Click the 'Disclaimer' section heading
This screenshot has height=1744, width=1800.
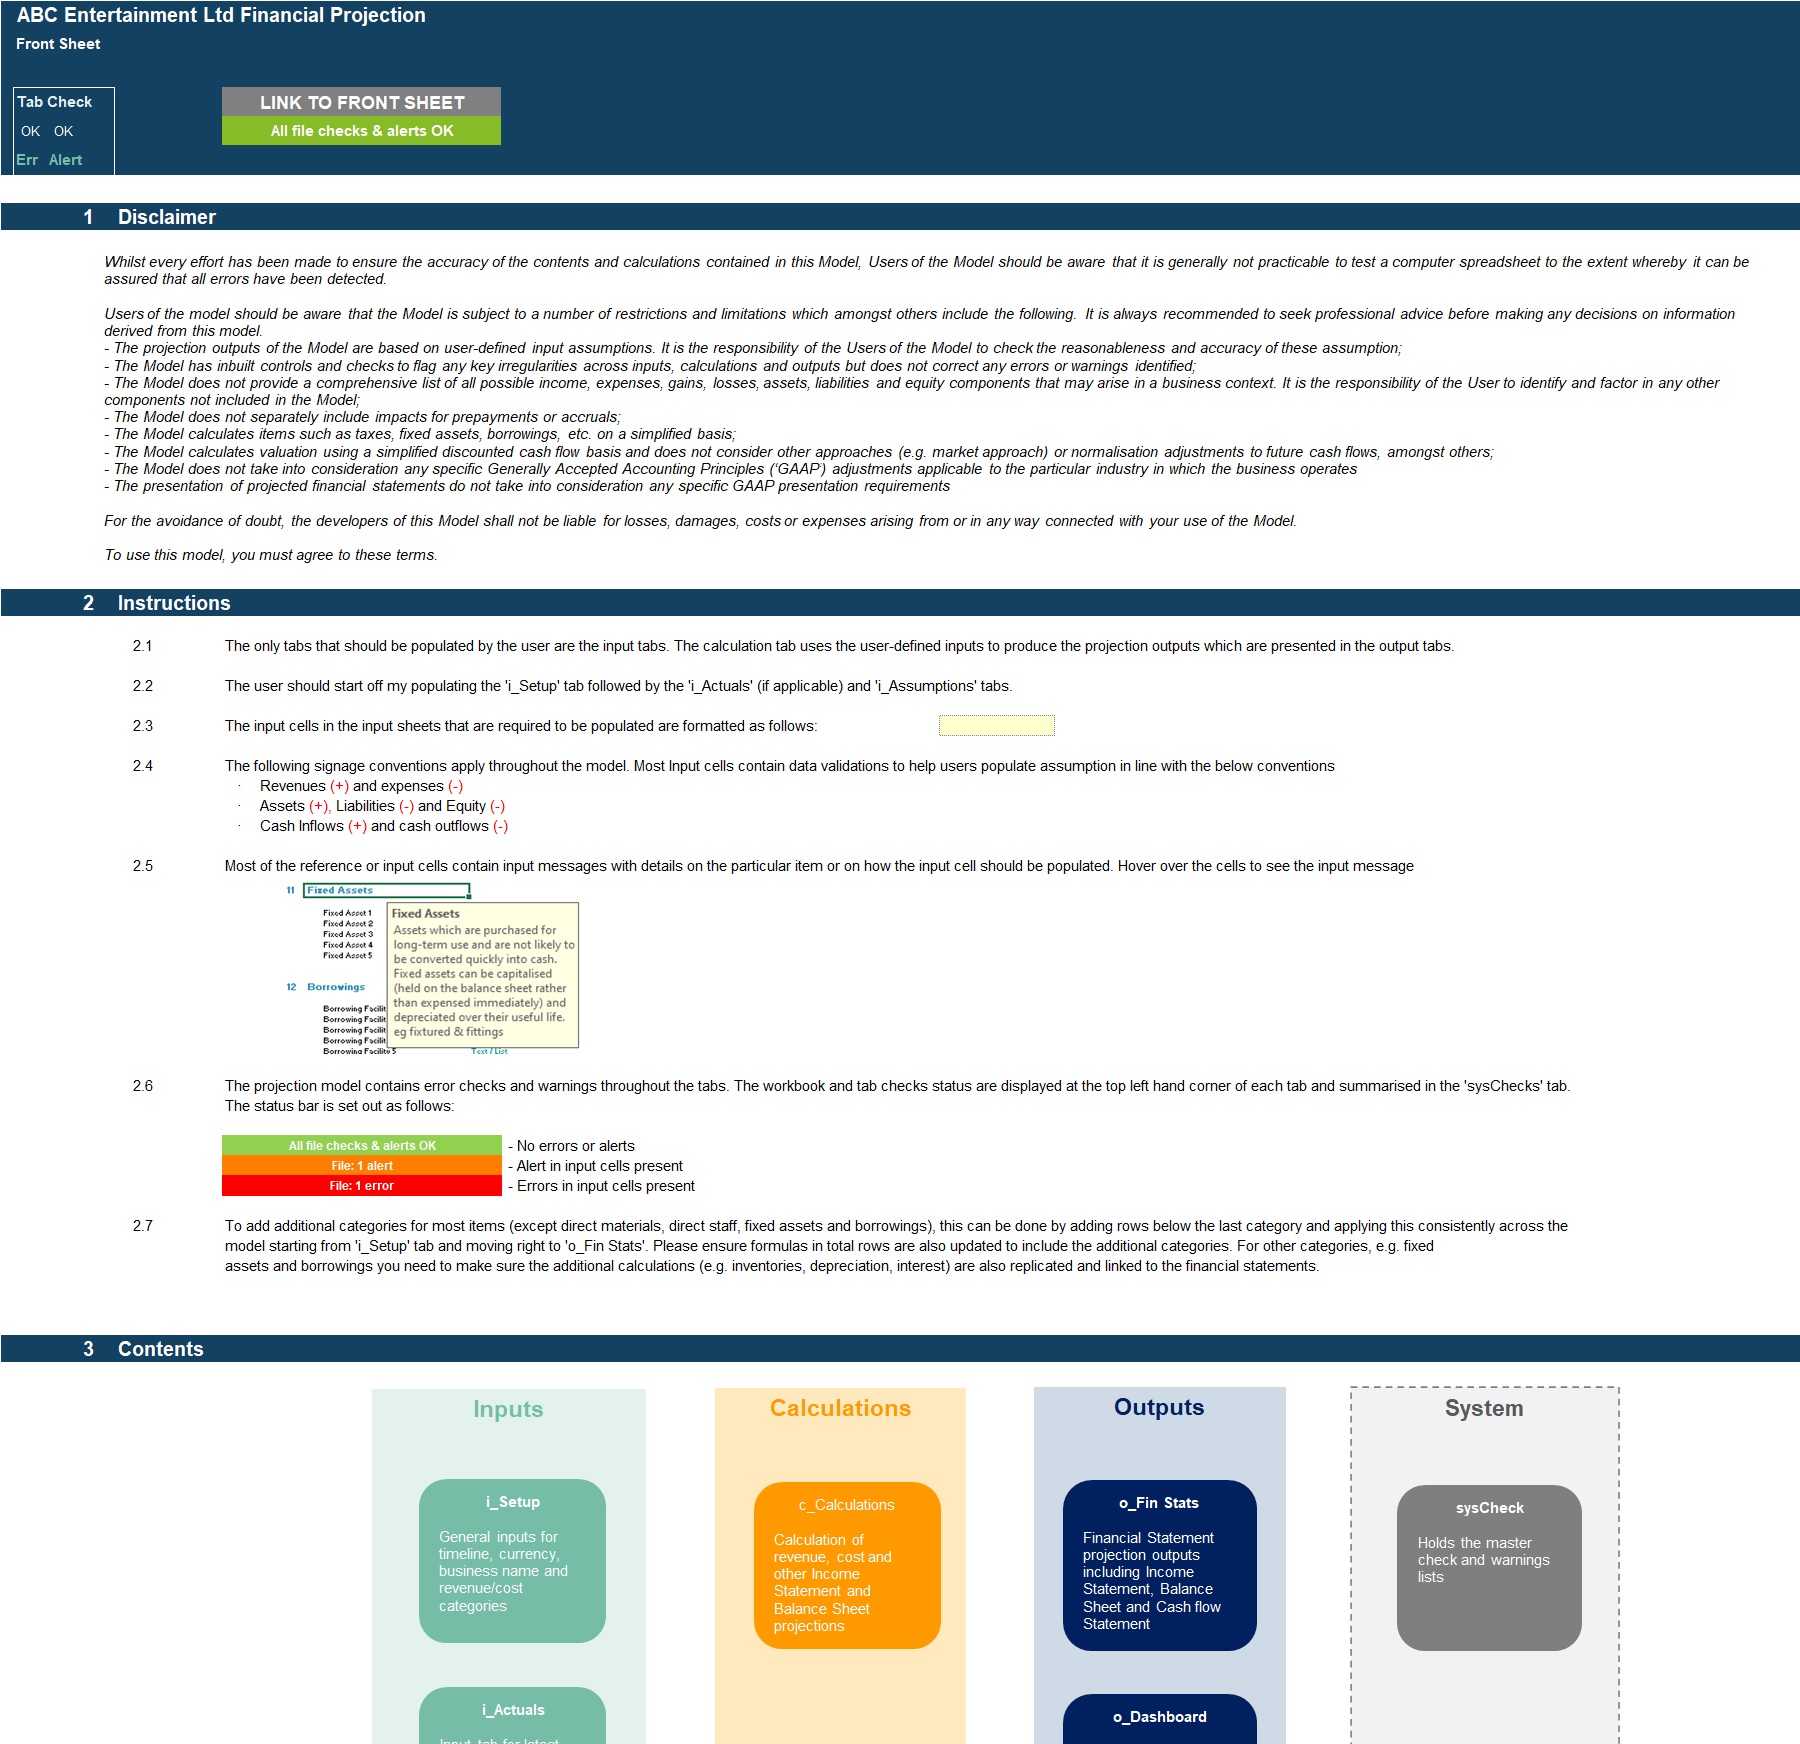coord(166,217)
